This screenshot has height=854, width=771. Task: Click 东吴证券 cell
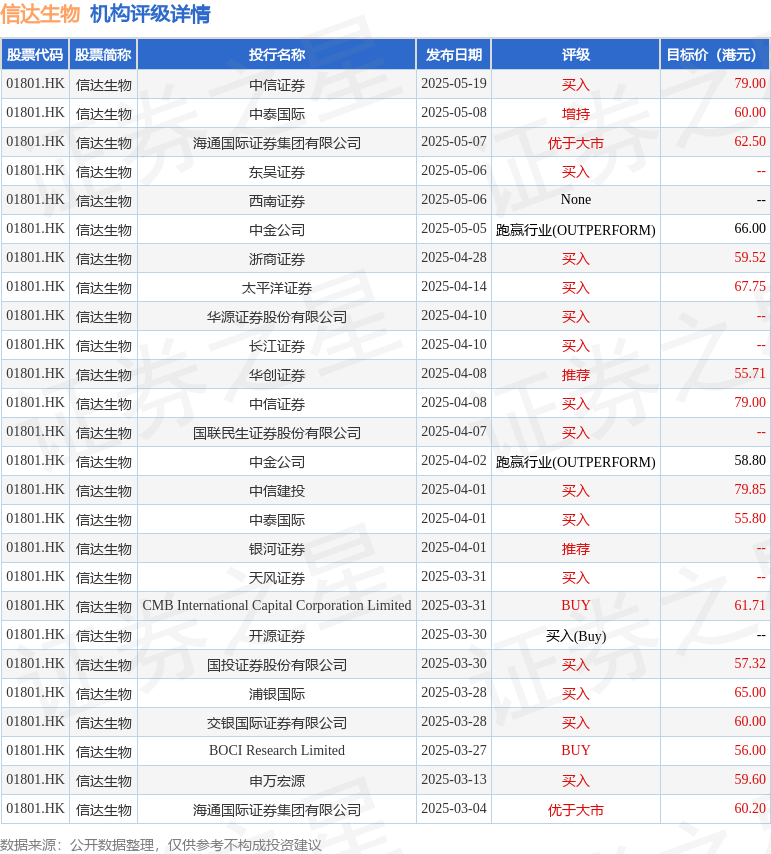[x=277, y=172]
